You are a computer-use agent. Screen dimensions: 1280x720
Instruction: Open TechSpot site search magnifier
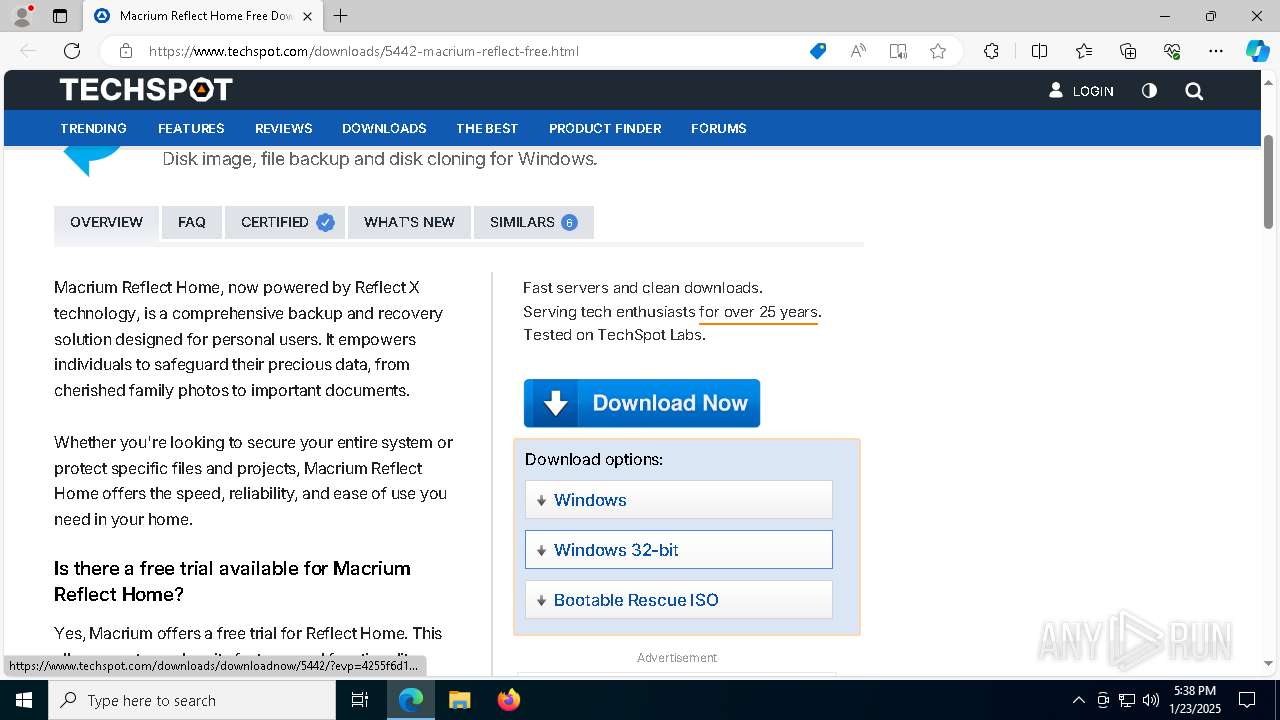1194,91
